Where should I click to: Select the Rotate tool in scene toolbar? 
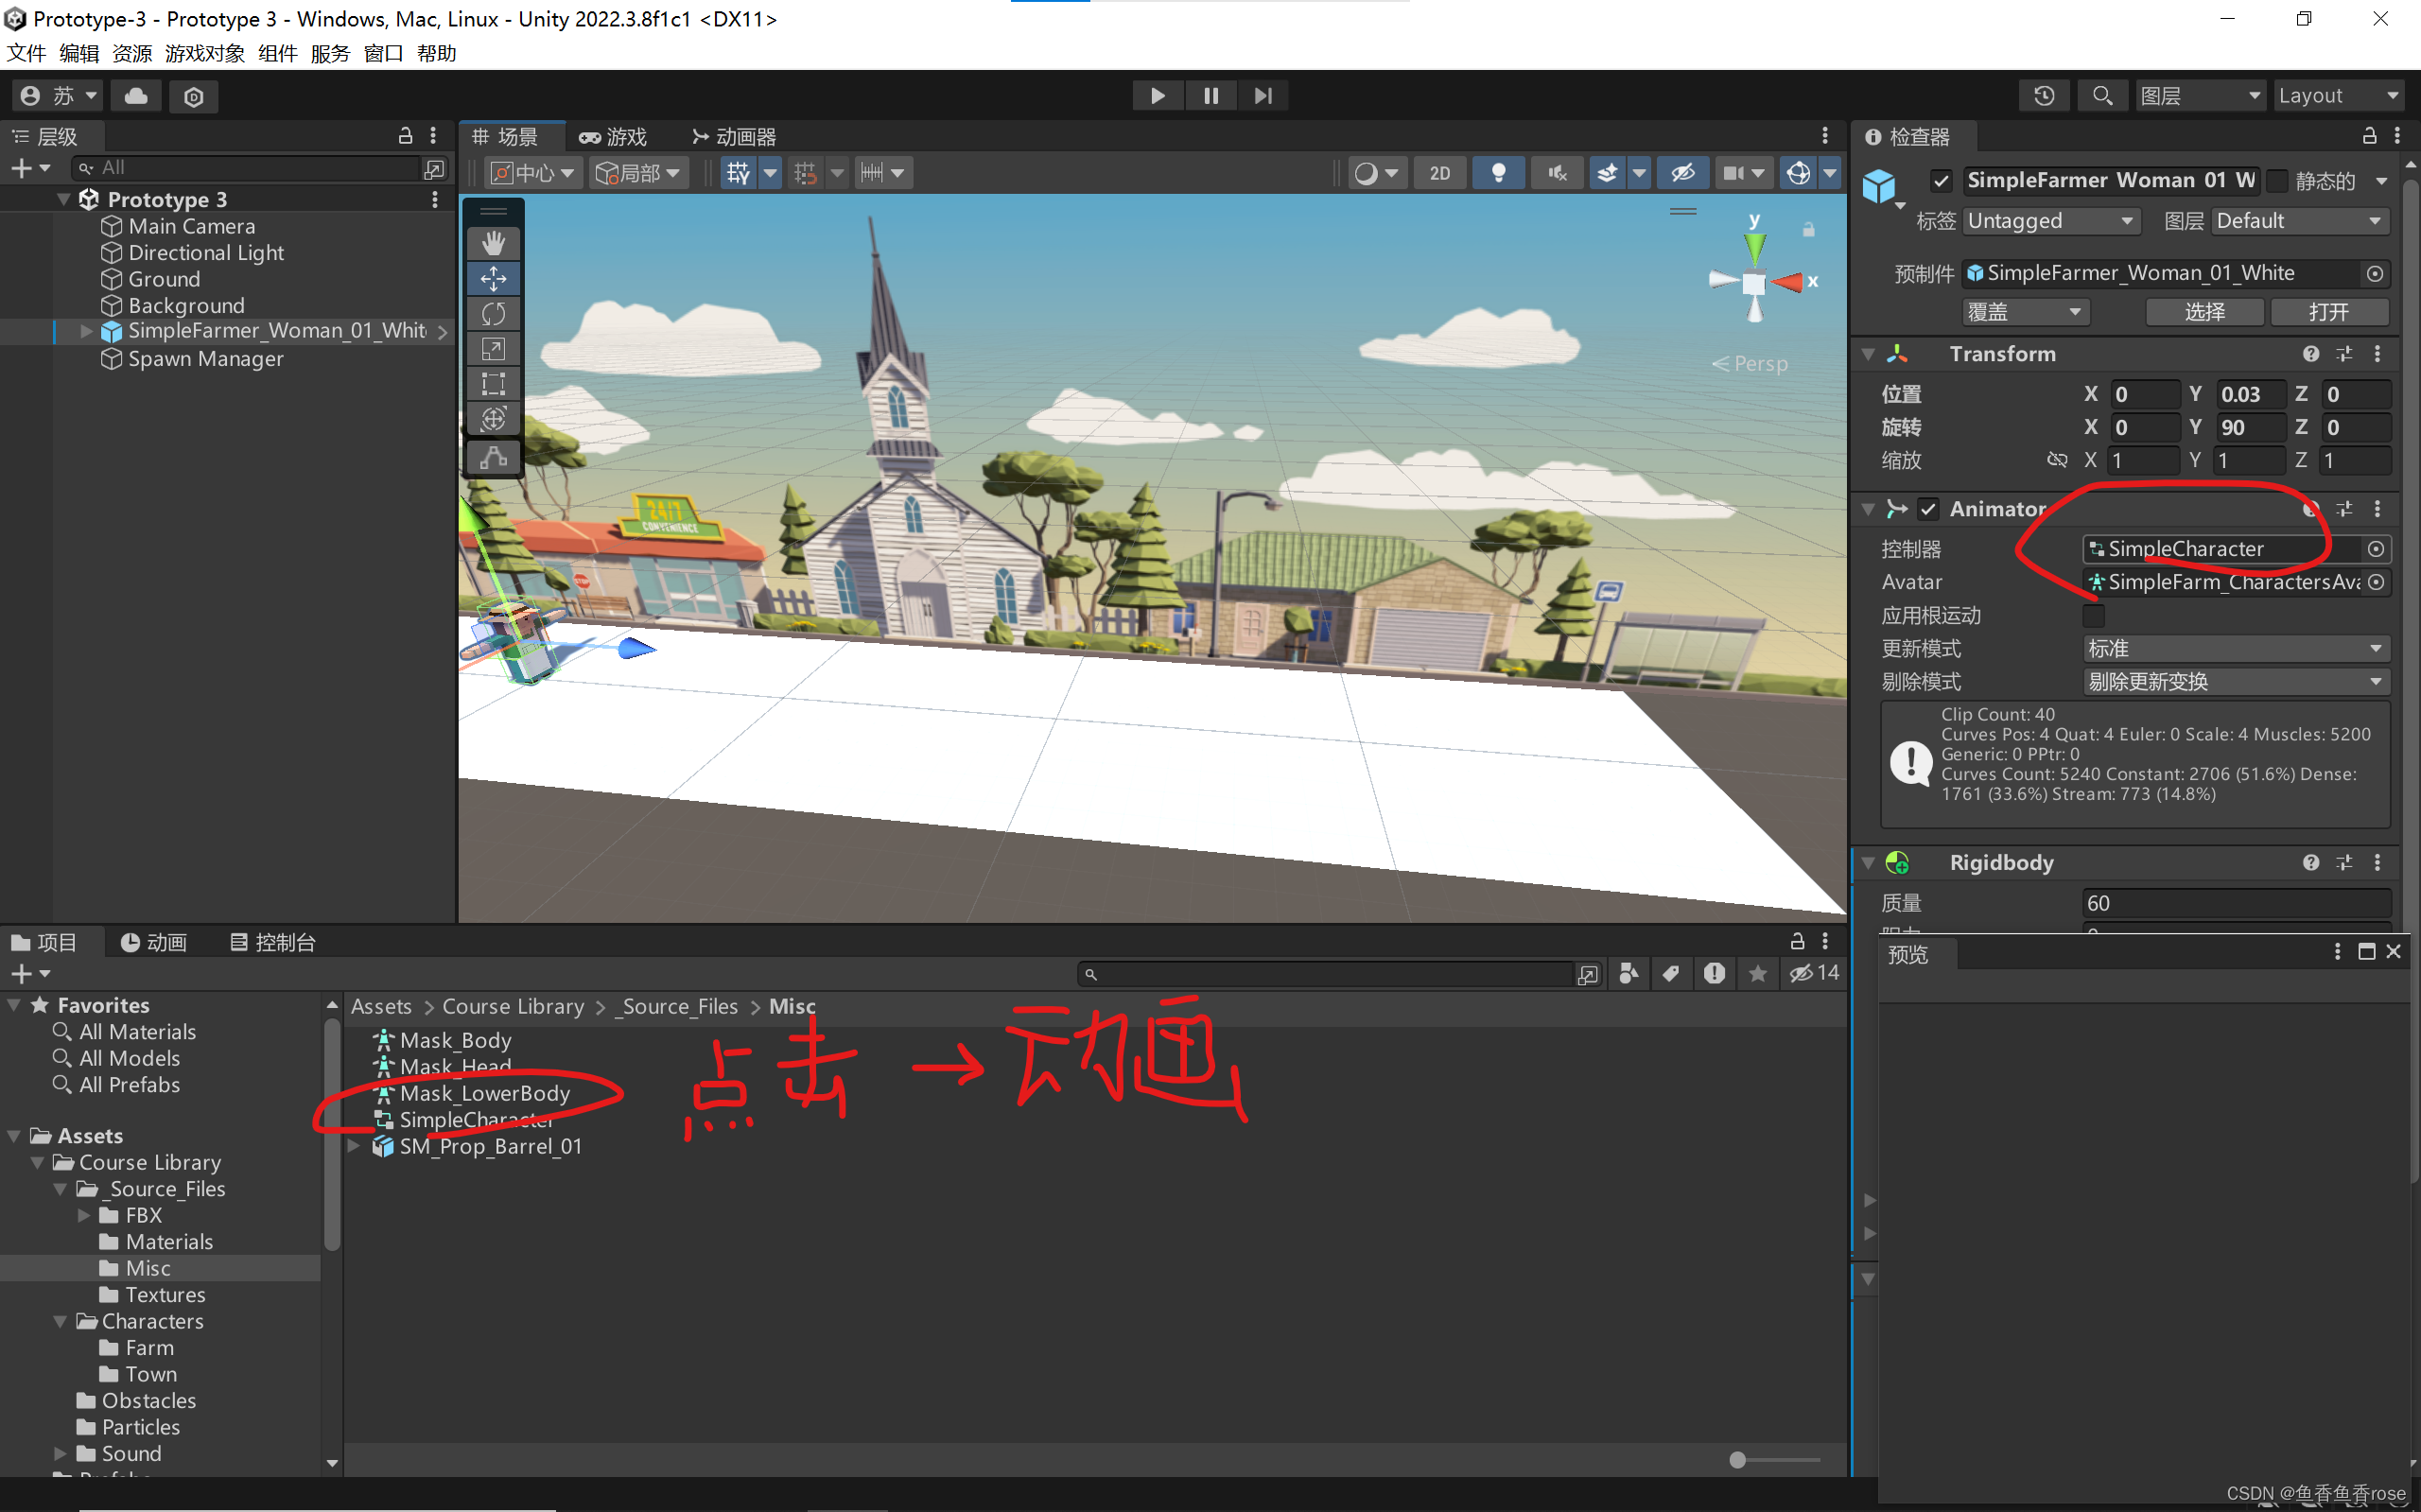click(493, 313)
